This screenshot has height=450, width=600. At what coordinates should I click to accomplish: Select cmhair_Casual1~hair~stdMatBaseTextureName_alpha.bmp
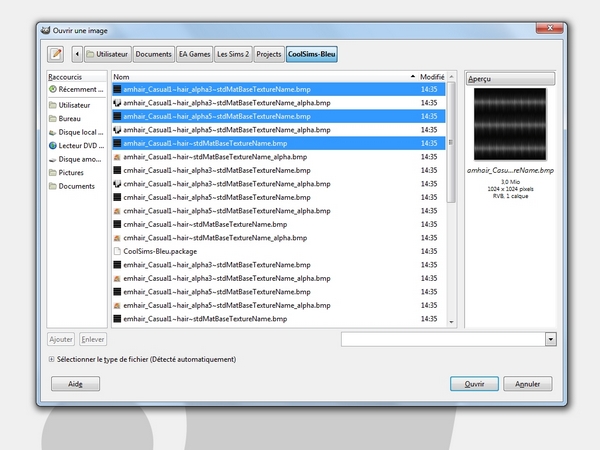279,238
